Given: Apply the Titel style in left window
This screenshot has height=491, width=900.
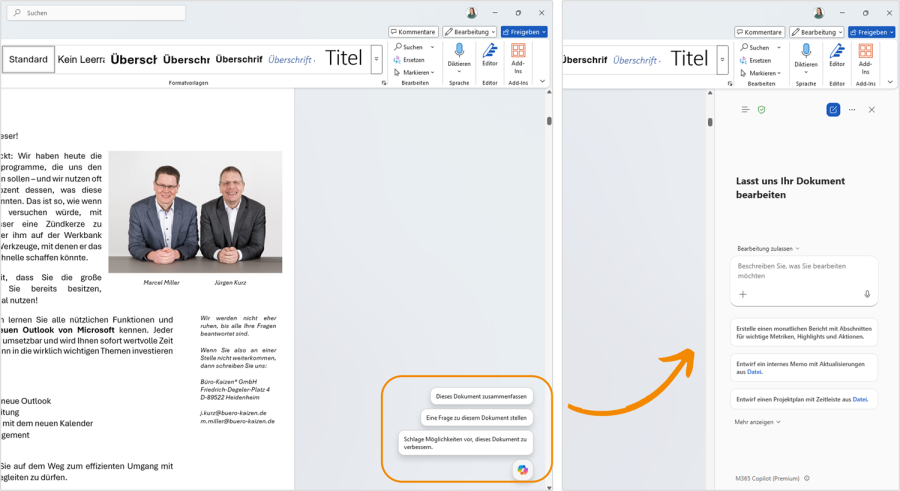Looking at the screenshot, I should click(x=344, y=58).
